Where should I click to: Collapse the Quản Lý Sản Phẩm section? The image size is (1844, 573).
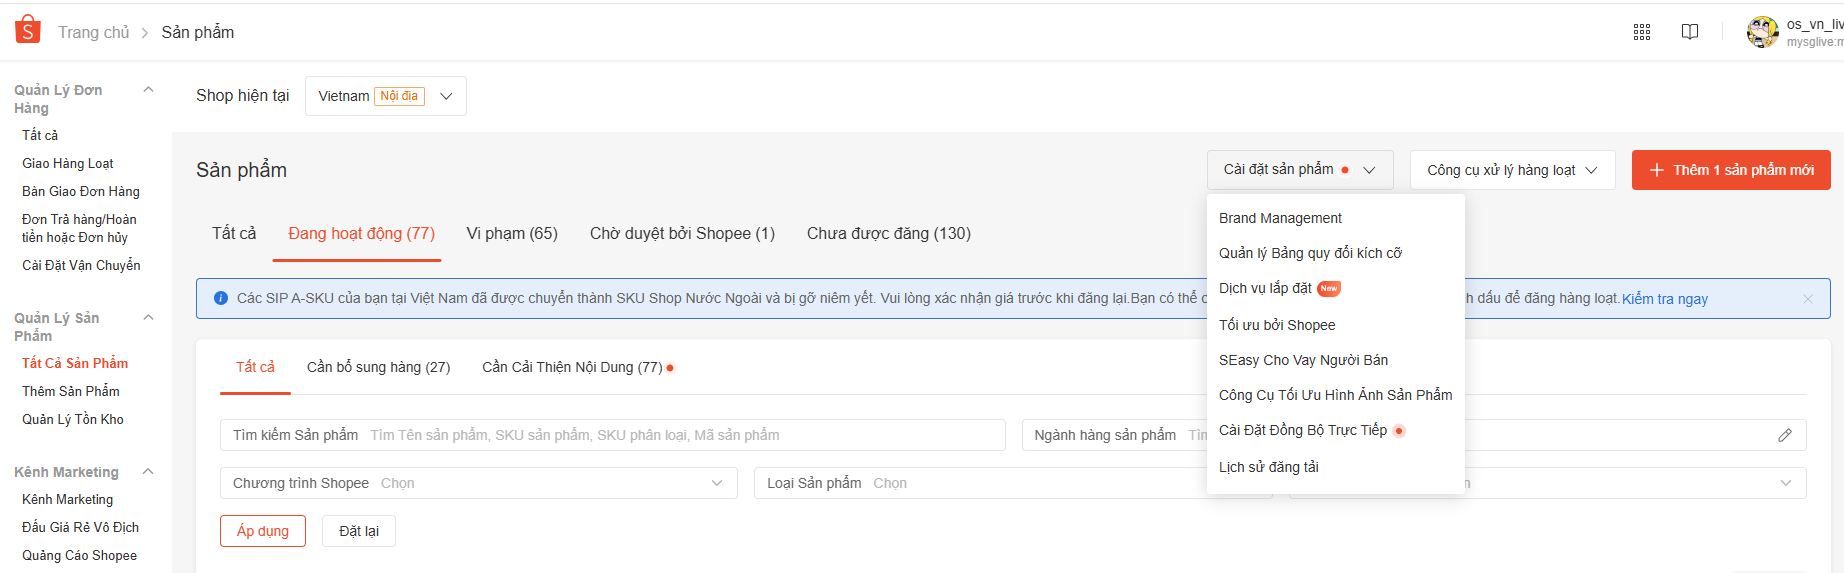click(148, 318)
